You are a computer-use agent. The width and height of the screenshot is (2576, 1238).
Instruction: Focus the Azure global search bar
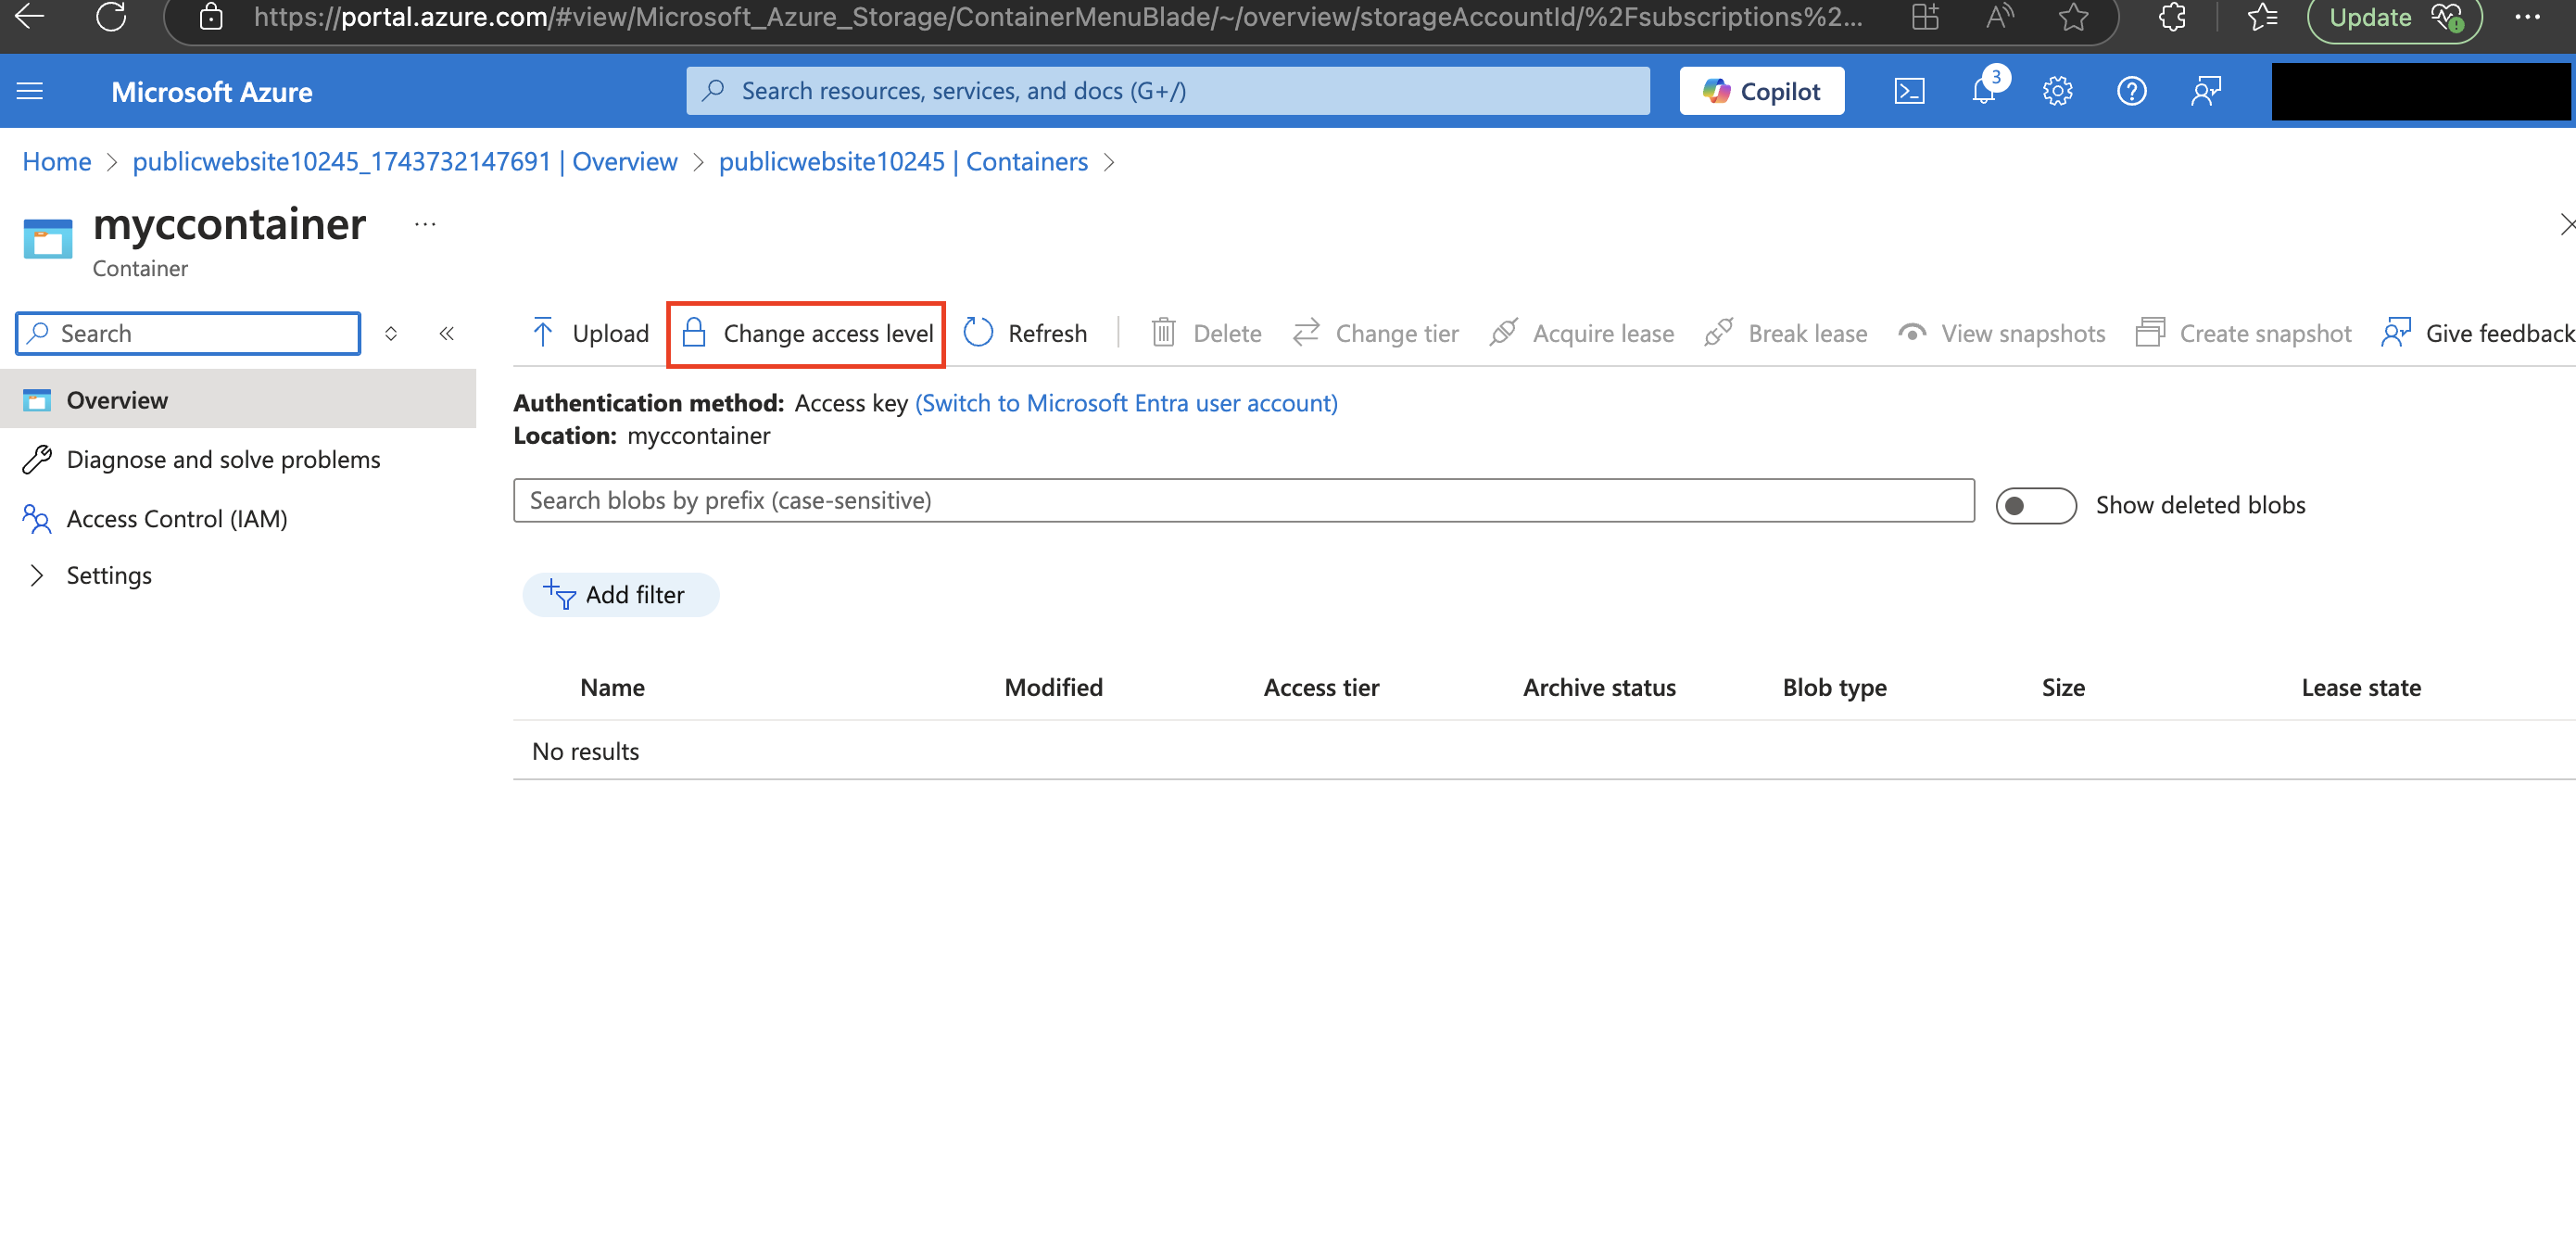[1167, 91]
